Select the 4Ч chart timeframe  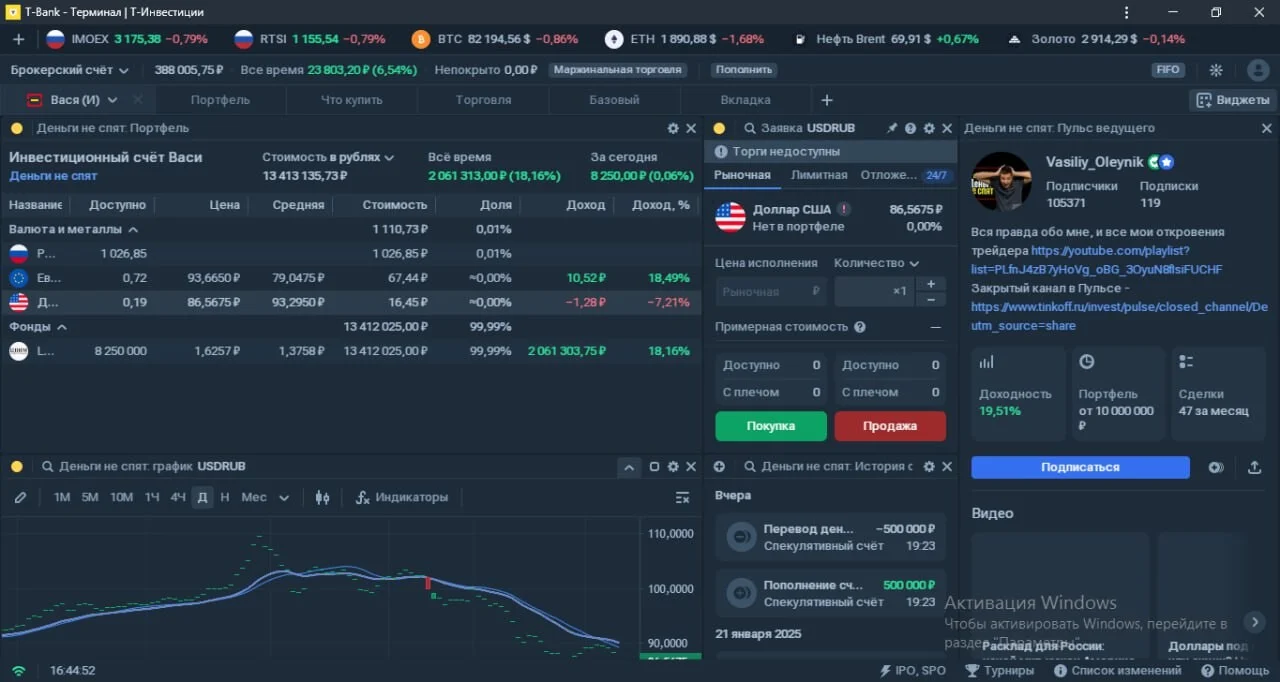coord(178,497)
